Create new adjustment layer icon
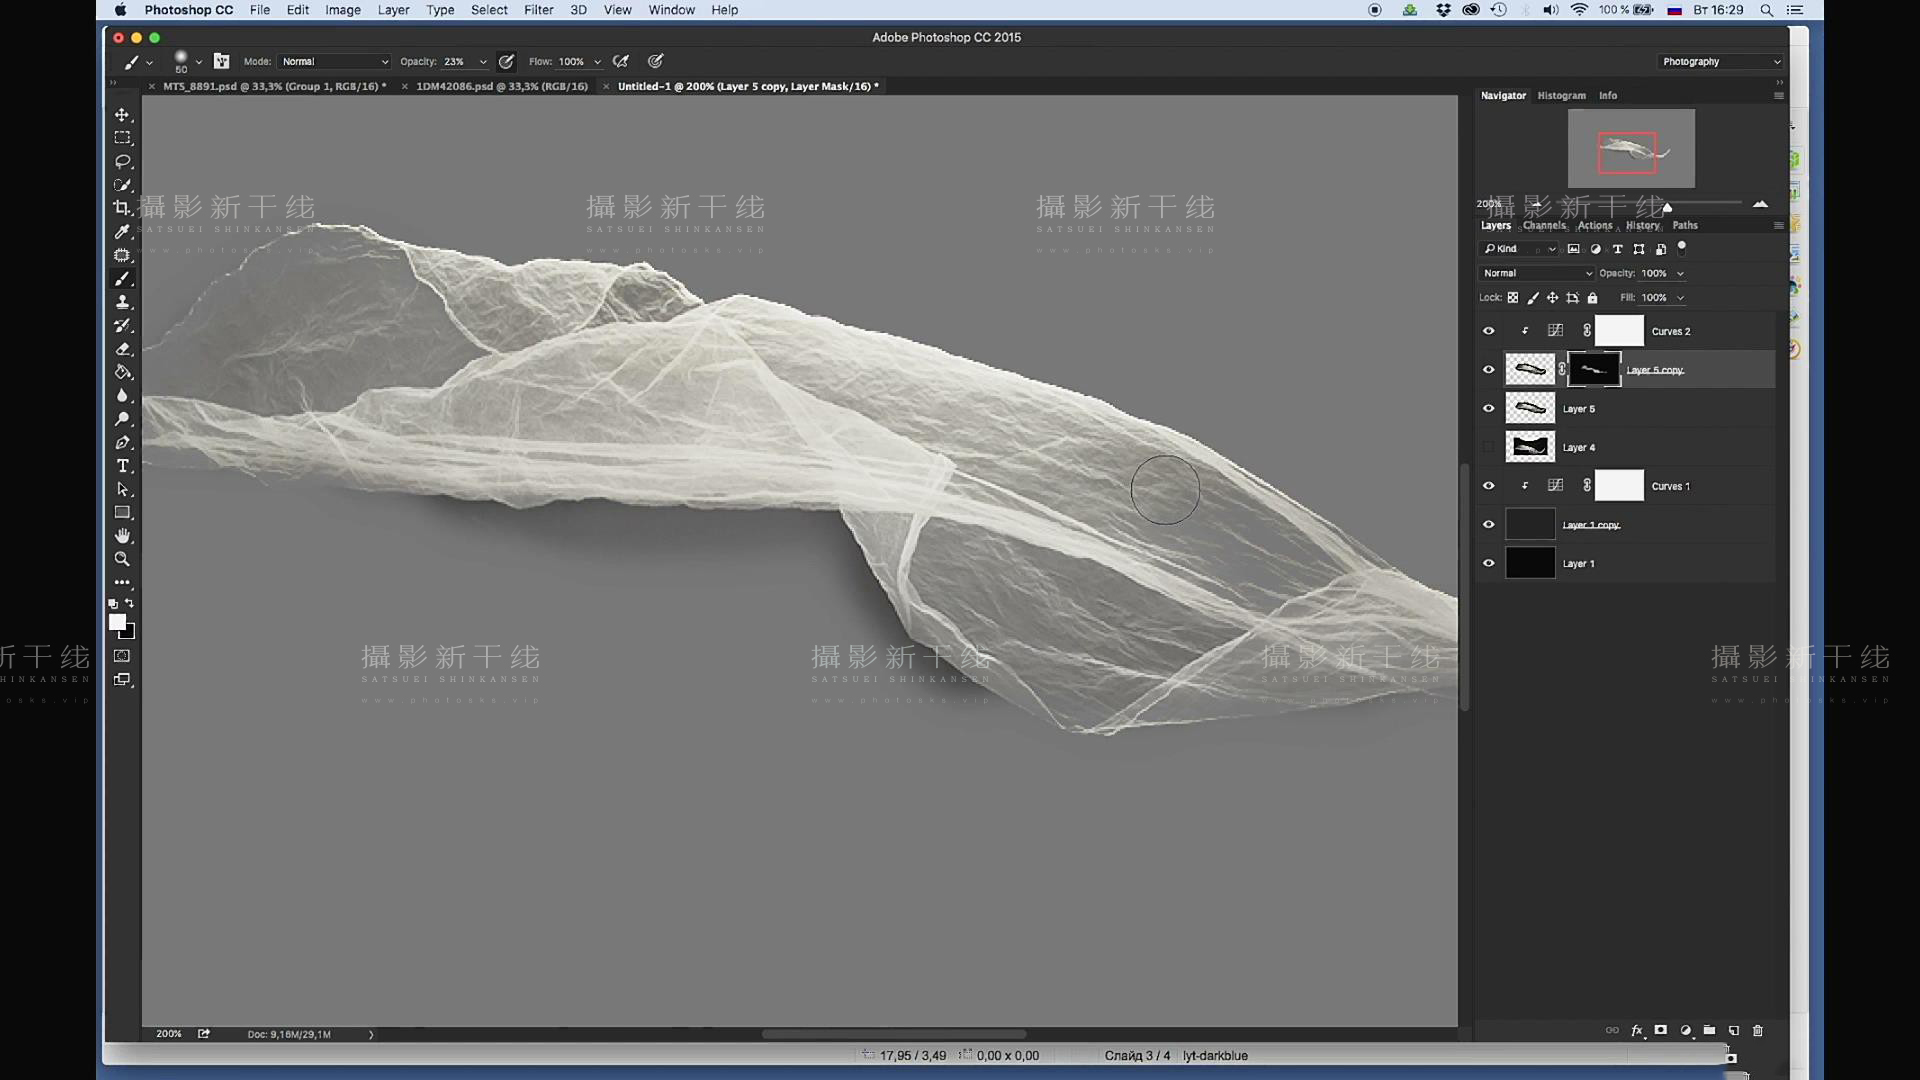The width and height of the screenshot is (1920, 1080). coord(1686,1030)
